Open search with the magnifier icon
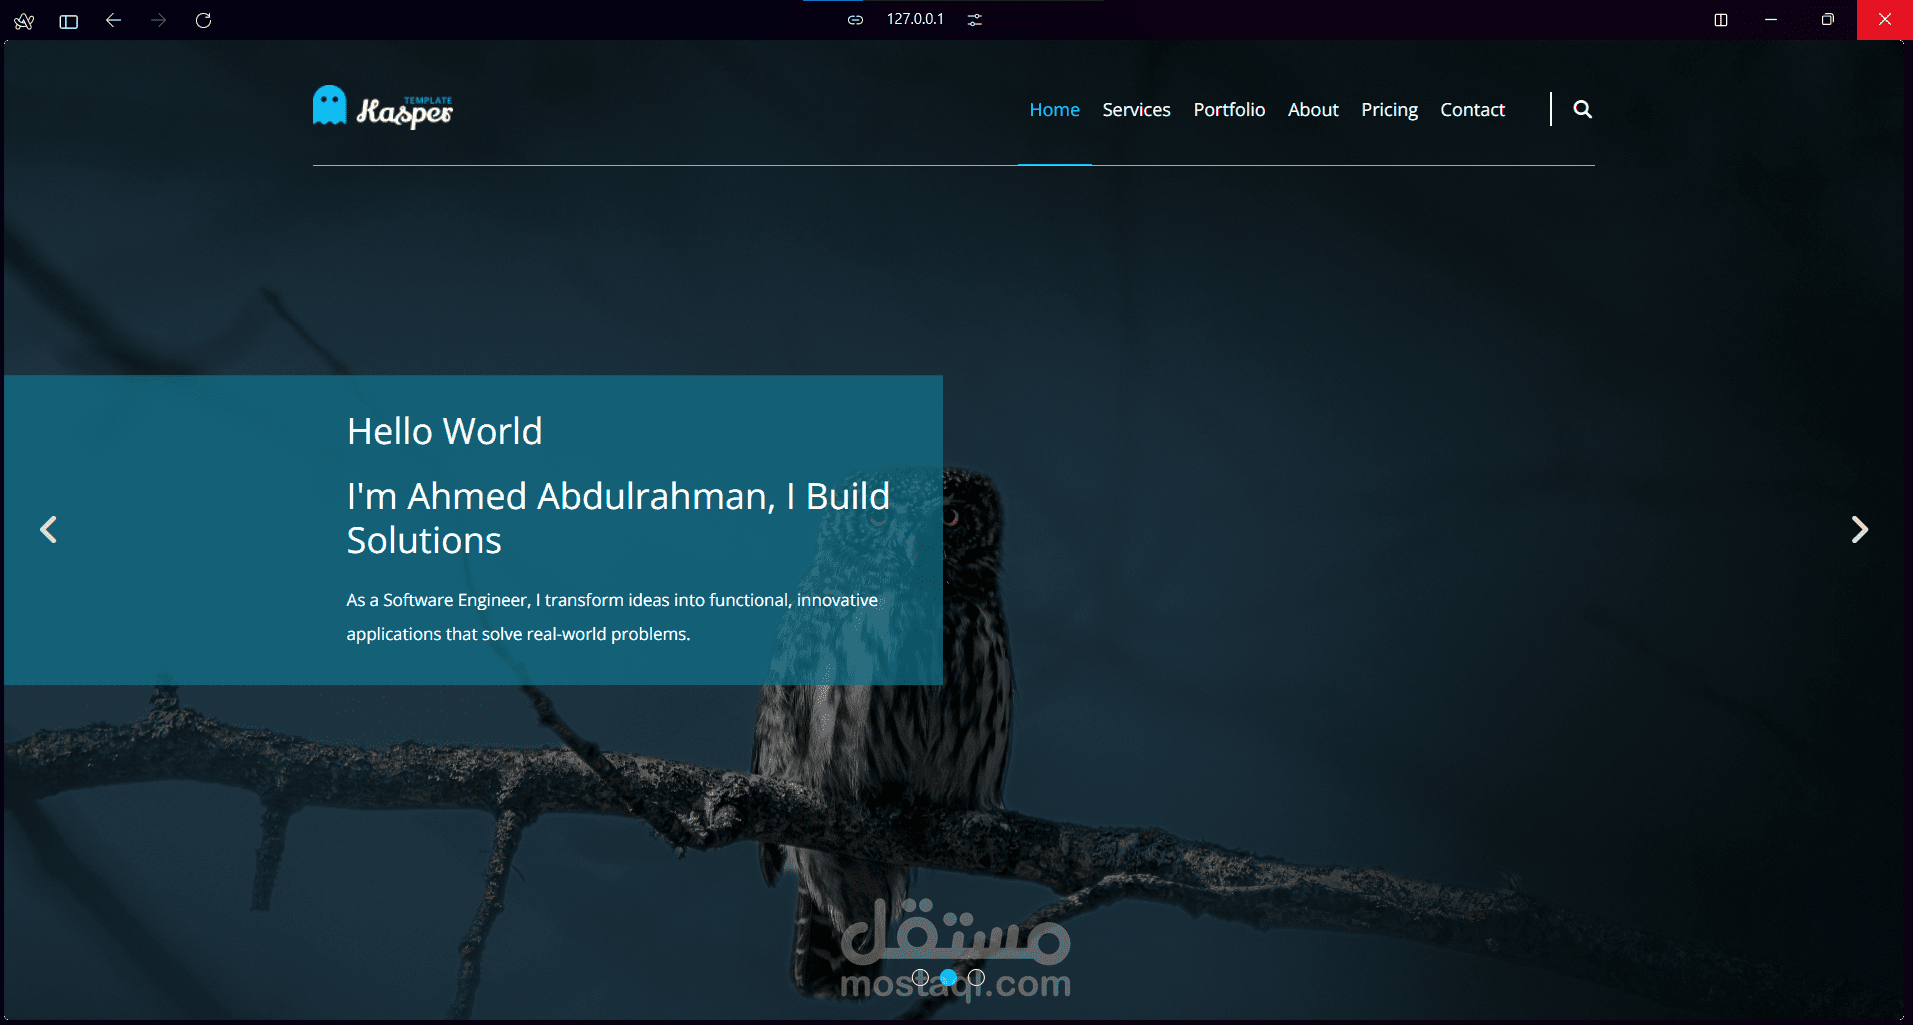This screenshot has height=1025, width=1913. 1583,109
